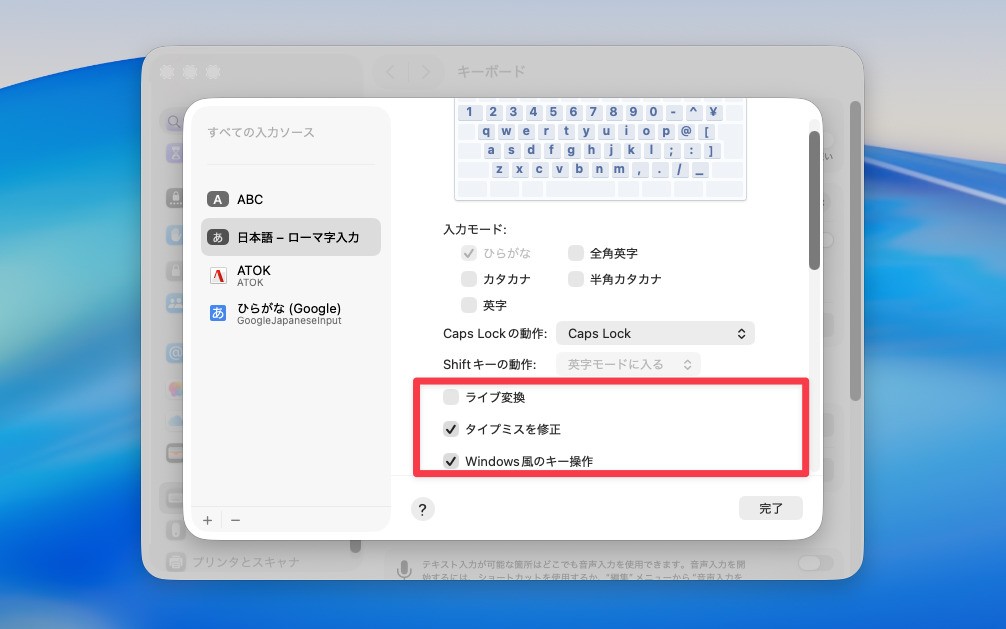Click the dialog's vertical scrollbar
1006x629 pixels.
click(814, 200)
